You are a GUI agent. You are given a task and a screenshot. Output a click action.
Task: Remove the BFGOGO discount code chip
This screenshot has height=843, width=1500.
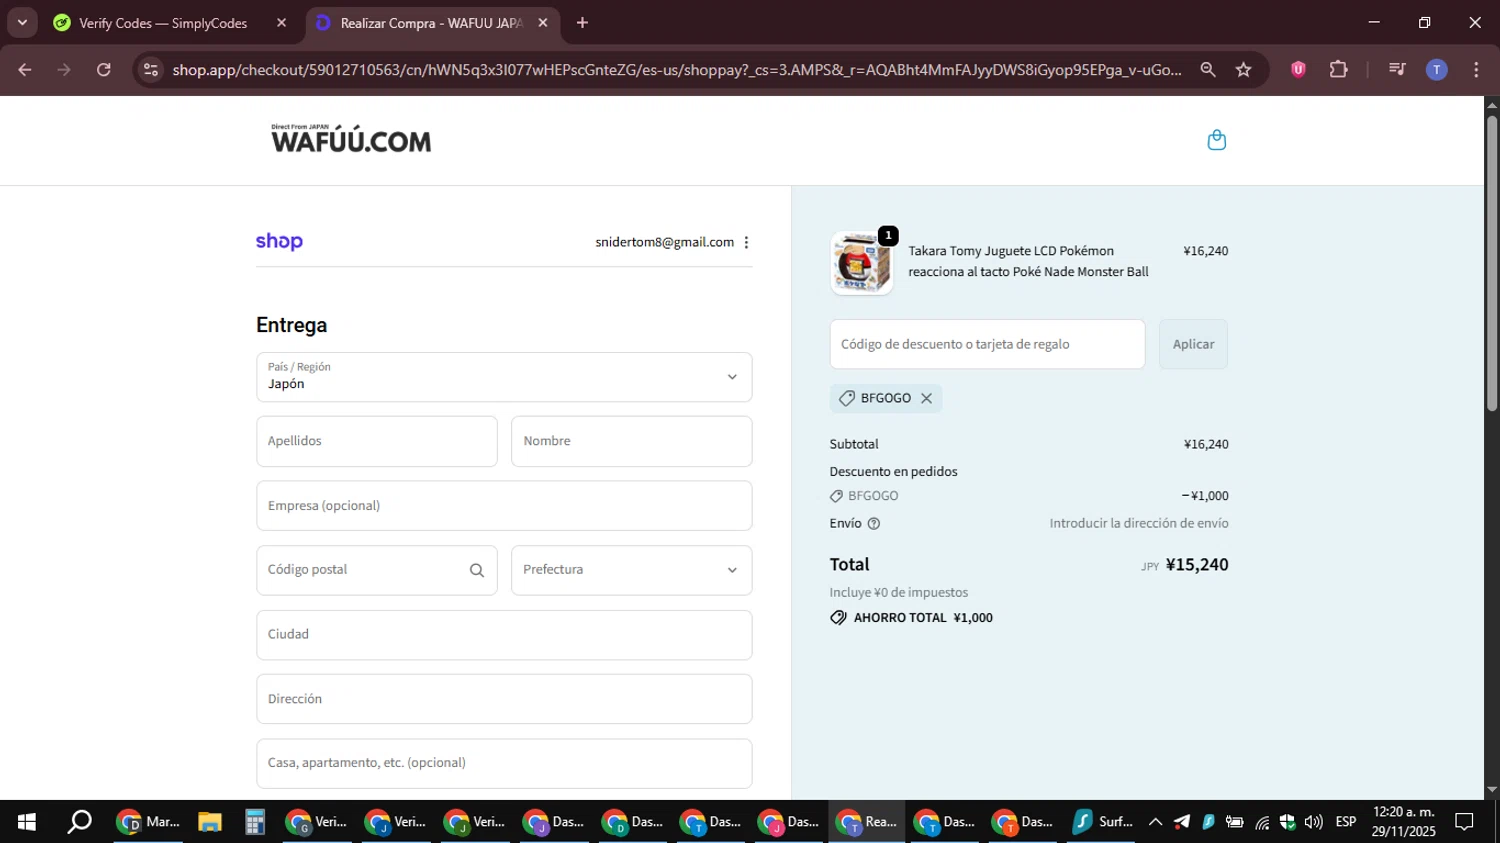(x=926, y=398)
